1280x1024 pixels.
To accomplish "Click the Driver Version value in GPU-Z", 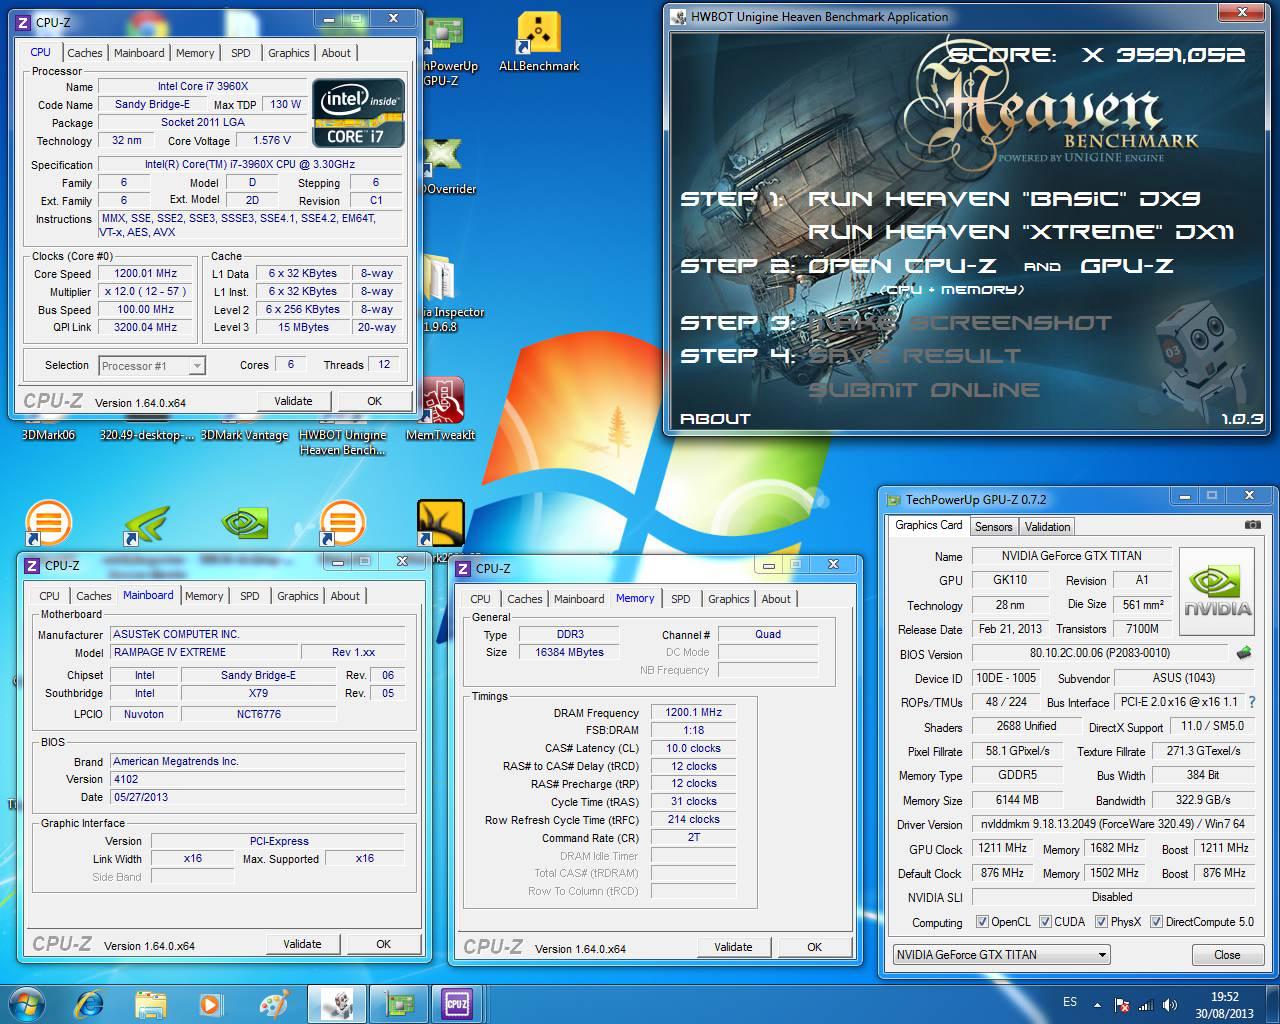I will tap(1111, 824).
